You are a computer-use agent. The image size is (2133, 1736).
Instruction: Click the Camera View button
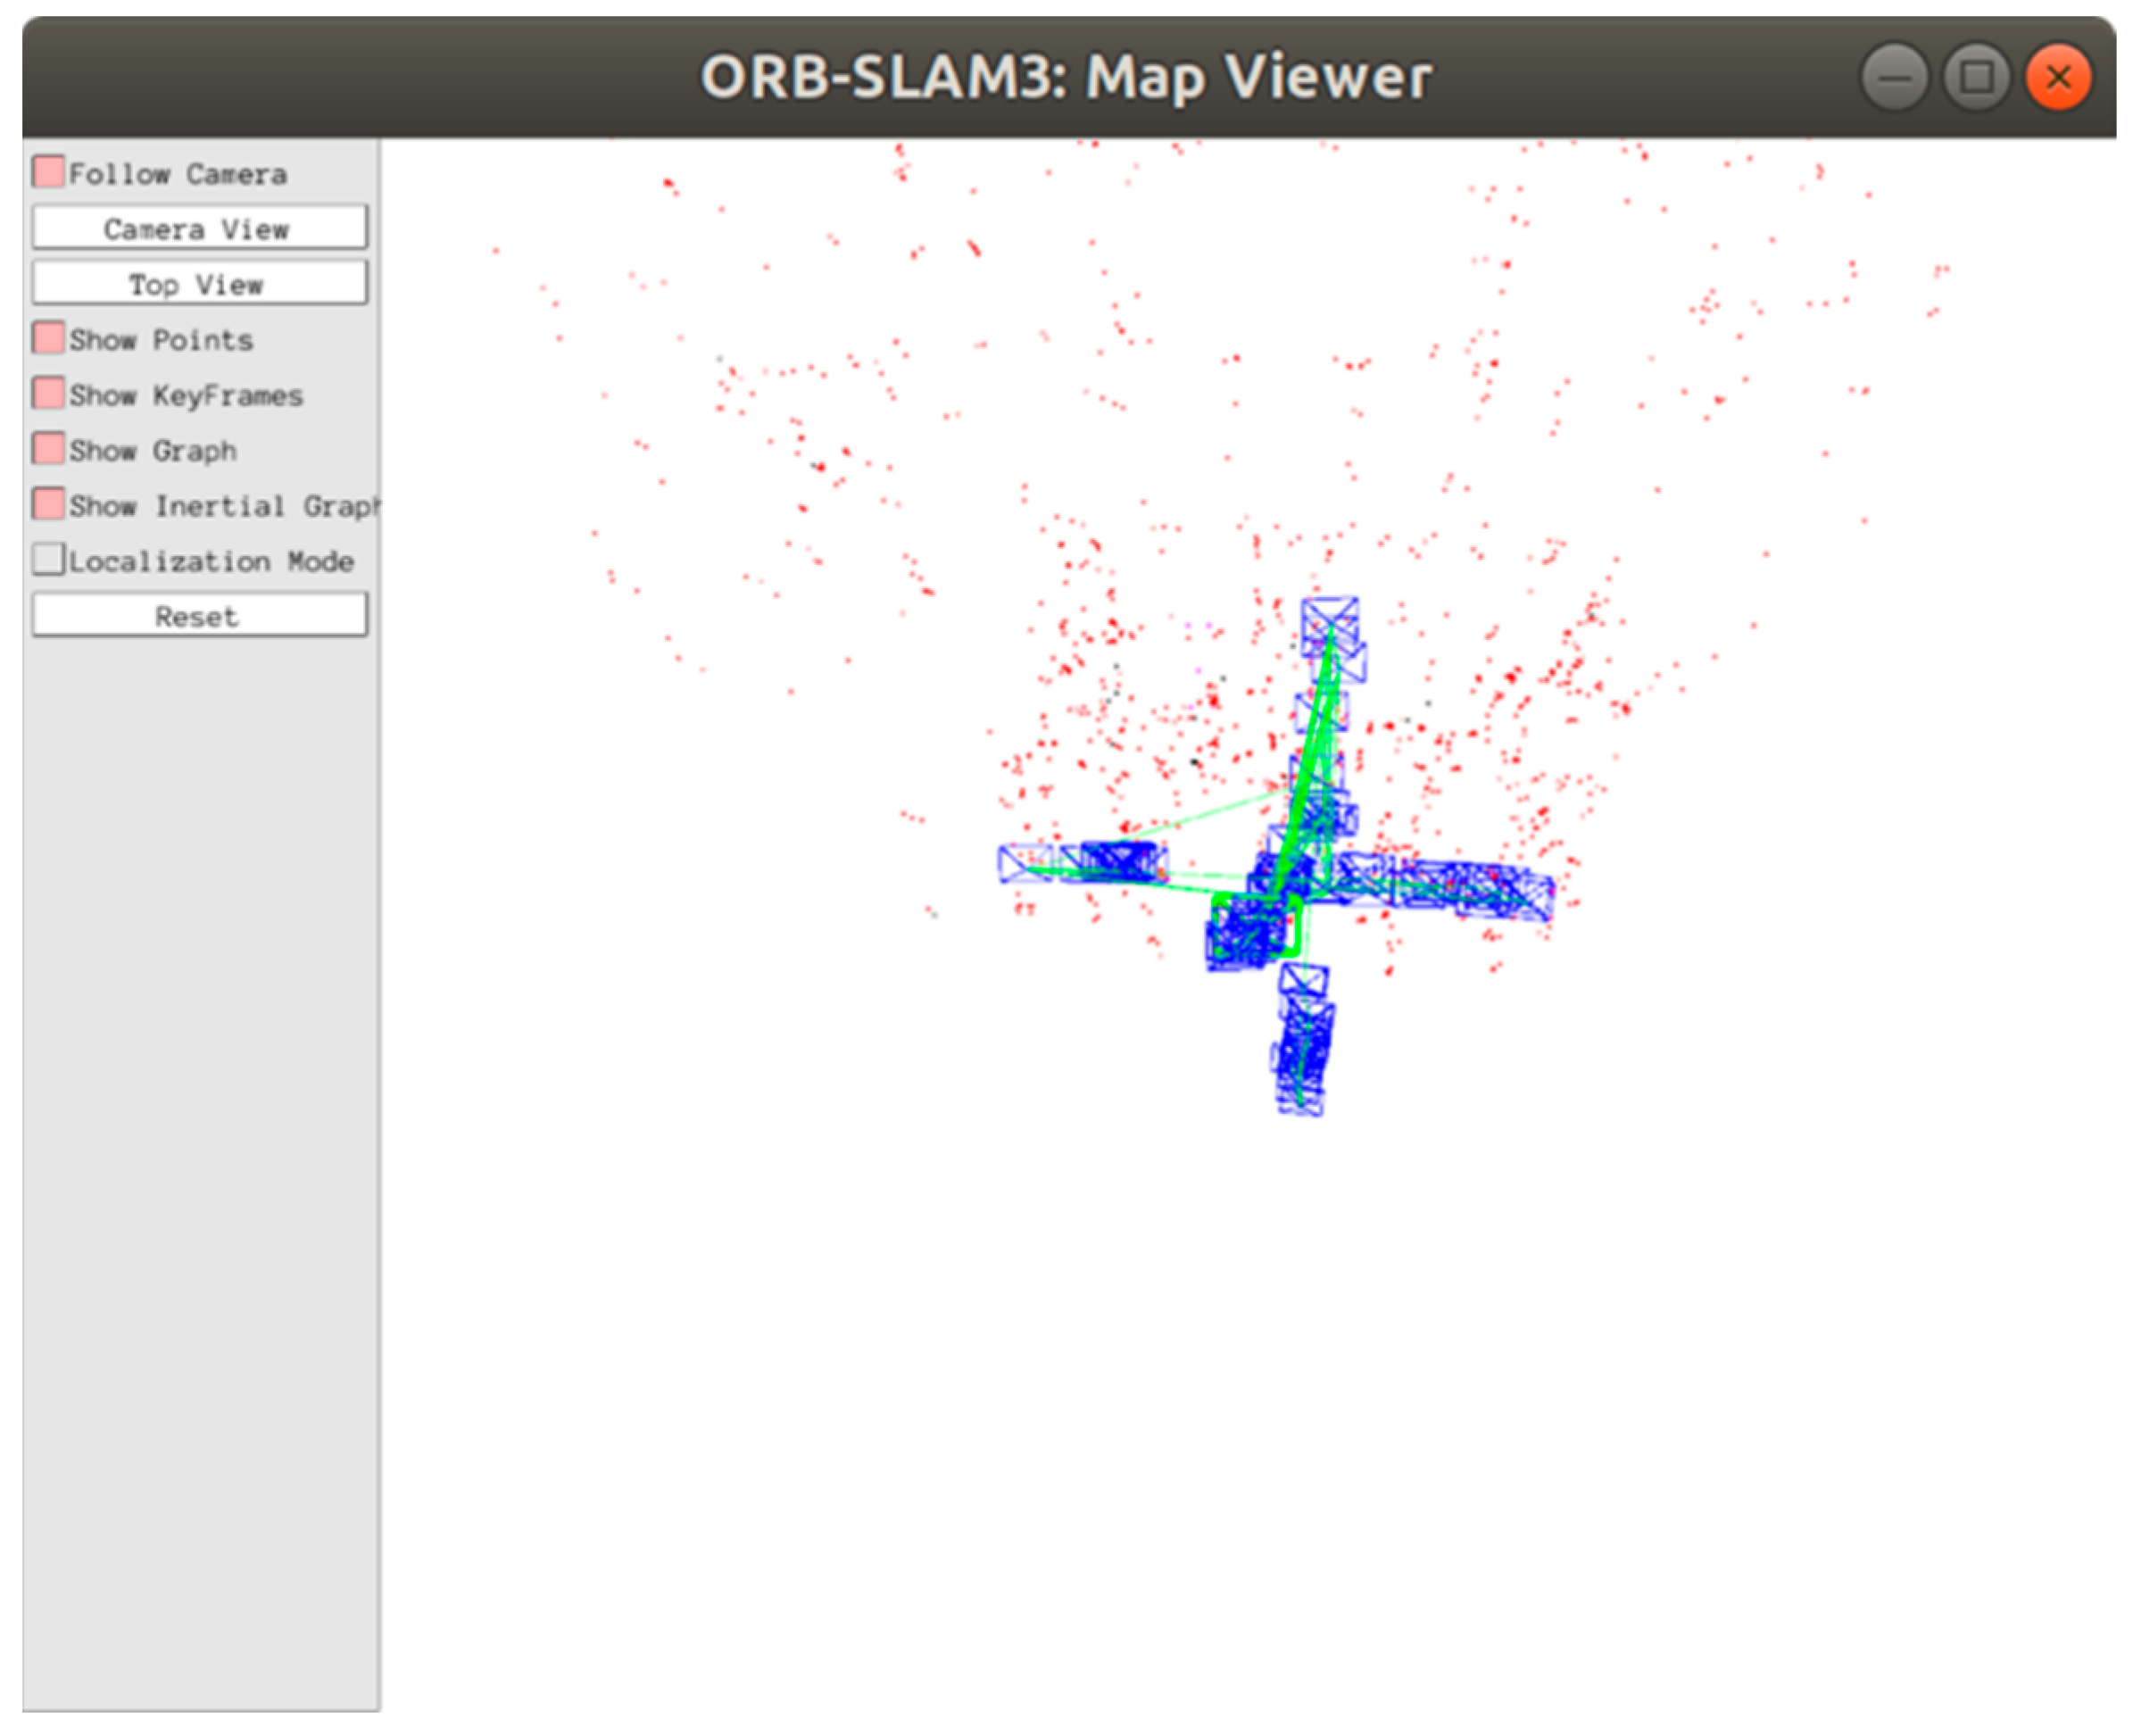tap(199, 229)
